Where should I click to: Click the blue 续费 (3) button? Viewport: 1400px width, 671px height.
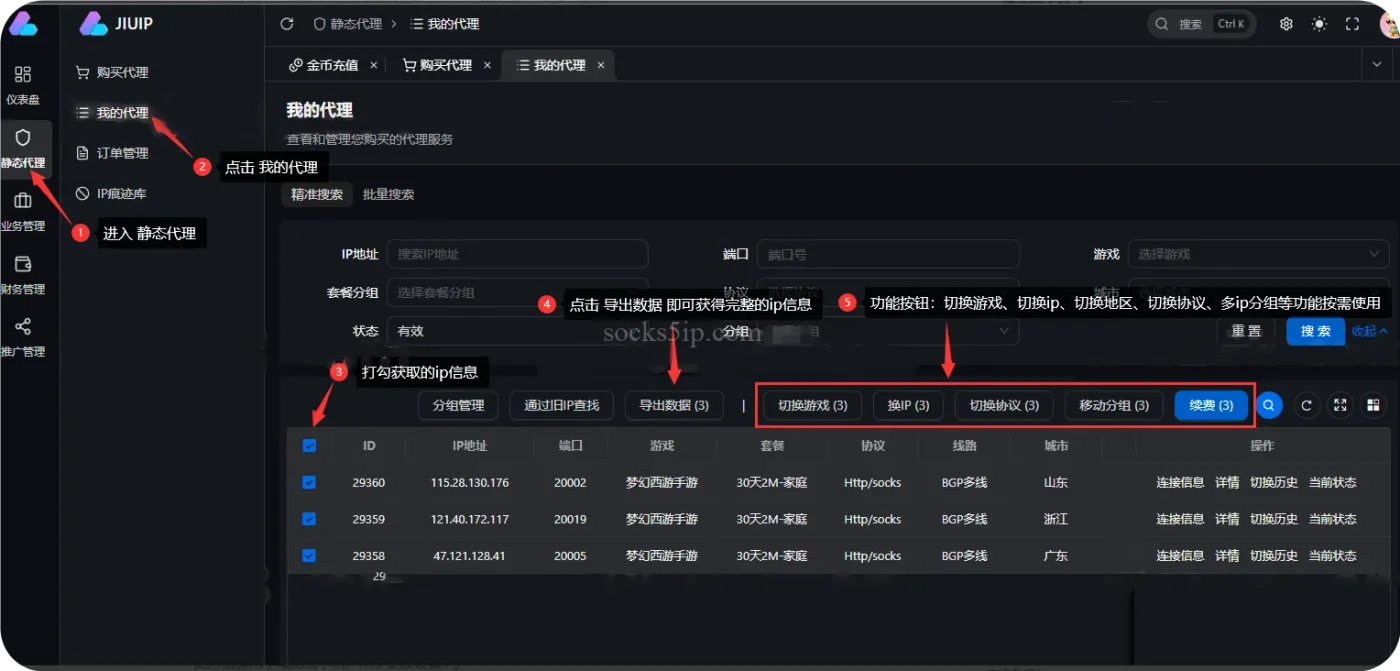(x=1211, y=405)
